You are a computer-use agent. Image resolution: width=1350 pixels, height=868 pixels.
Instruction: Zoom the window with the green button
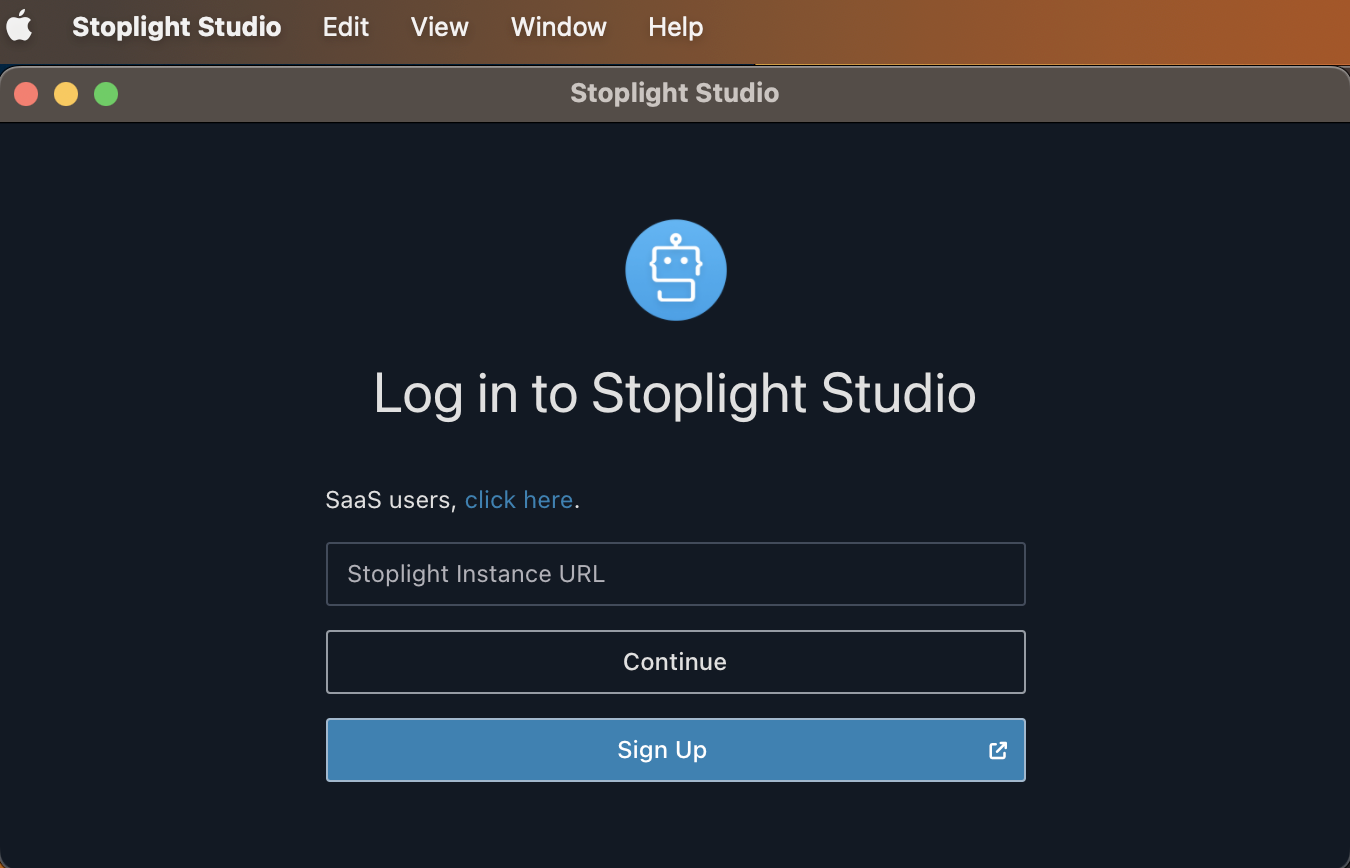[106, 94]
